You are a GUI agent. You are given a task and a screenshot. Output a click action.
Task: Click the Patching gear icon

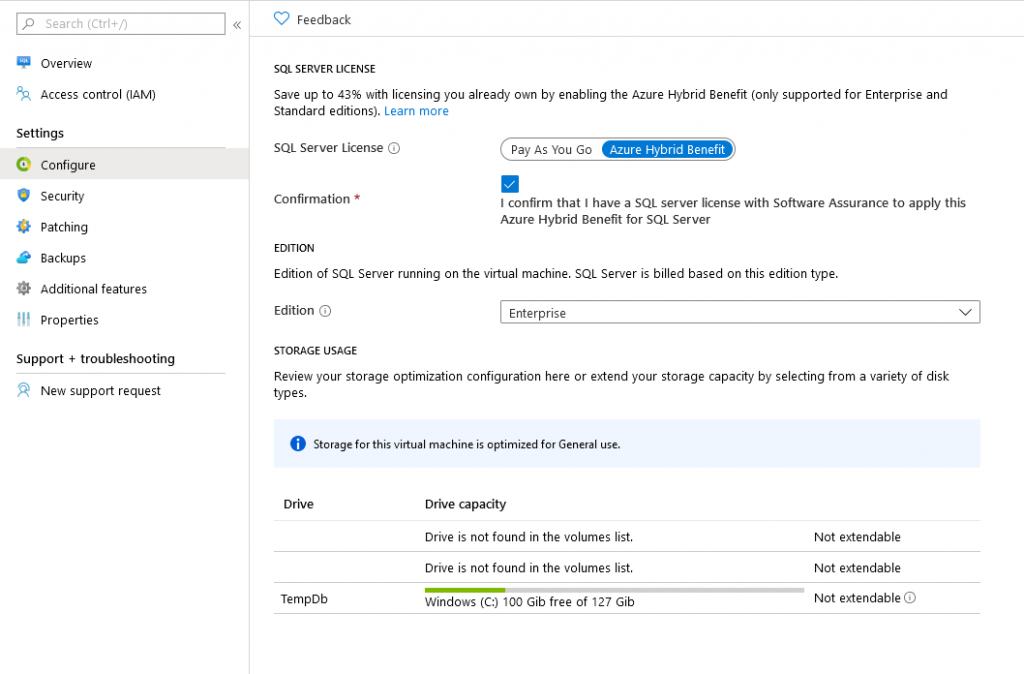24,227
